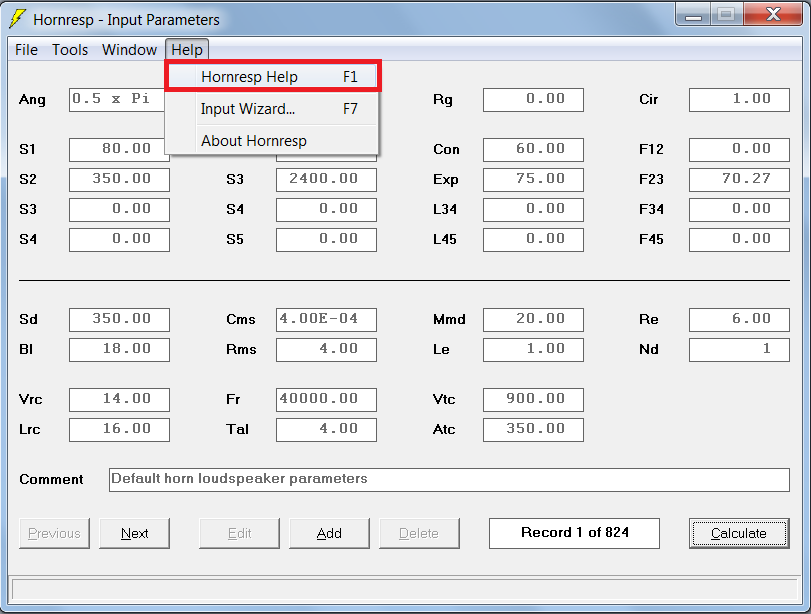Click the Record 1 of 824 box
The width and height of the screenshot is (811, 614).
pyautogui.click(x=574, y=533)
